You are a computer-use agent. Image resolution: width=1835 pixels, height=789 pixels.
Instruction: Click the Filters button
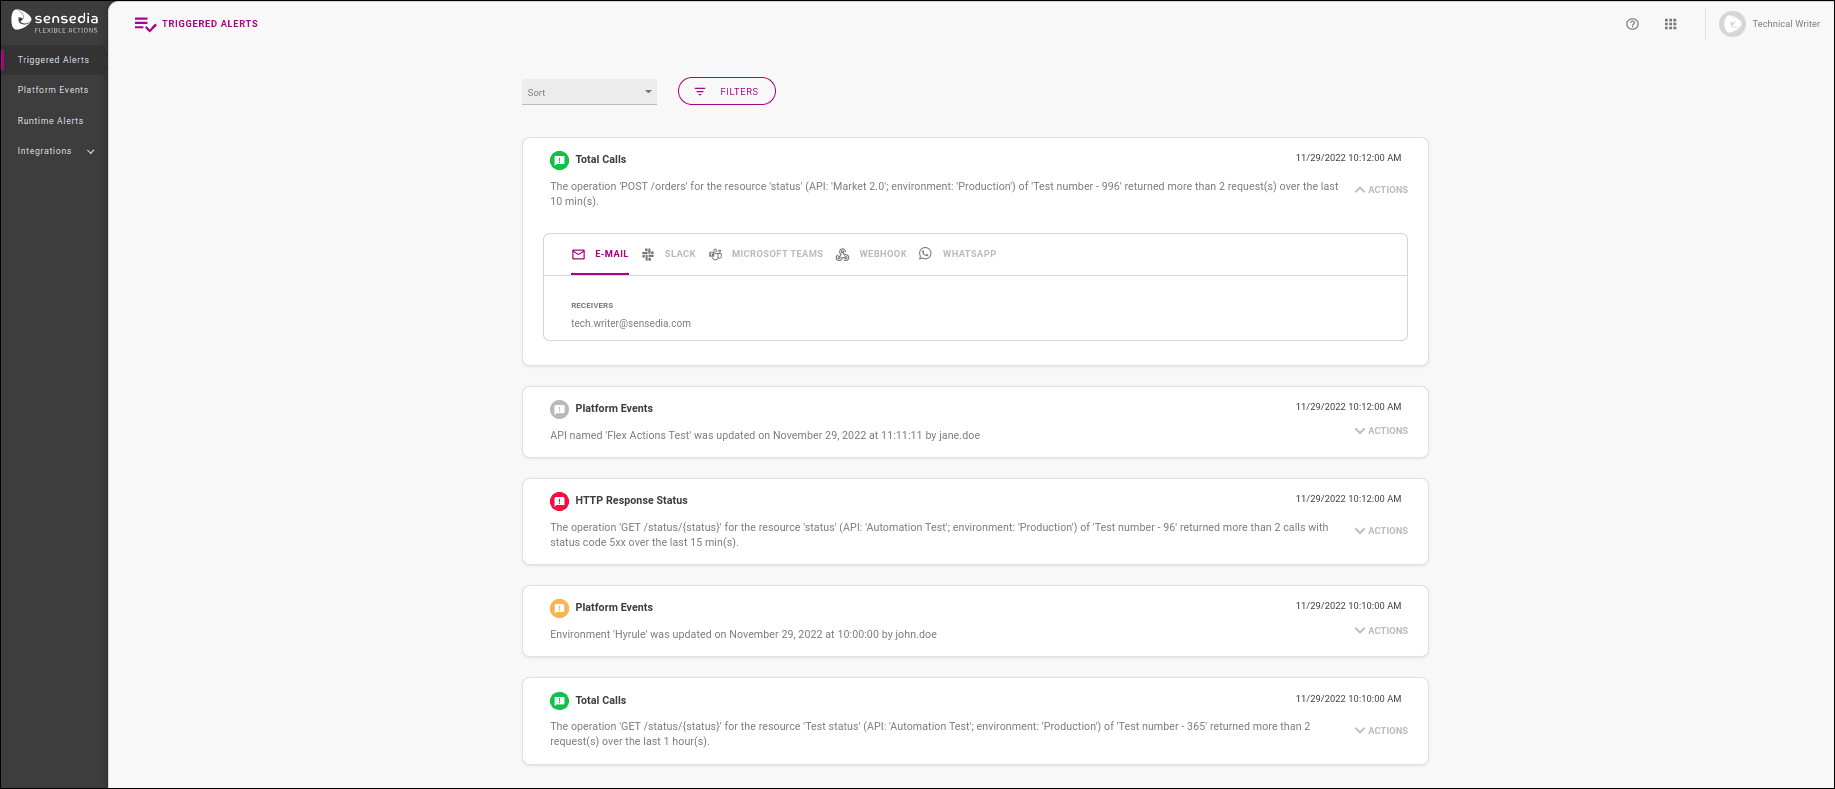(727, 91)
